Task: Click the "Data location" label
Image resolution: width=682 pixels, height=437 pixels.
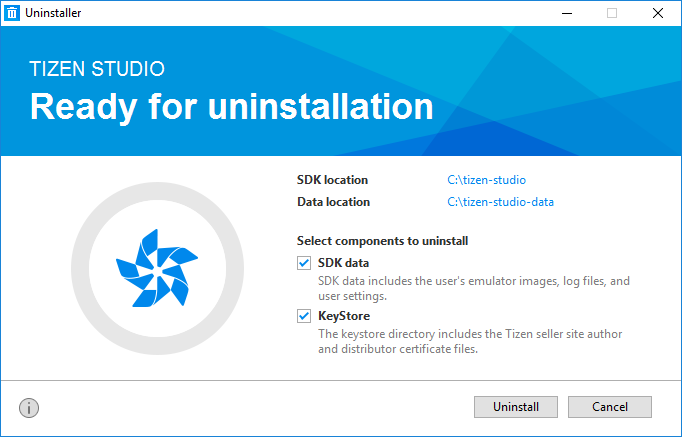Action: pyautogui.click(x=333, y=202)
